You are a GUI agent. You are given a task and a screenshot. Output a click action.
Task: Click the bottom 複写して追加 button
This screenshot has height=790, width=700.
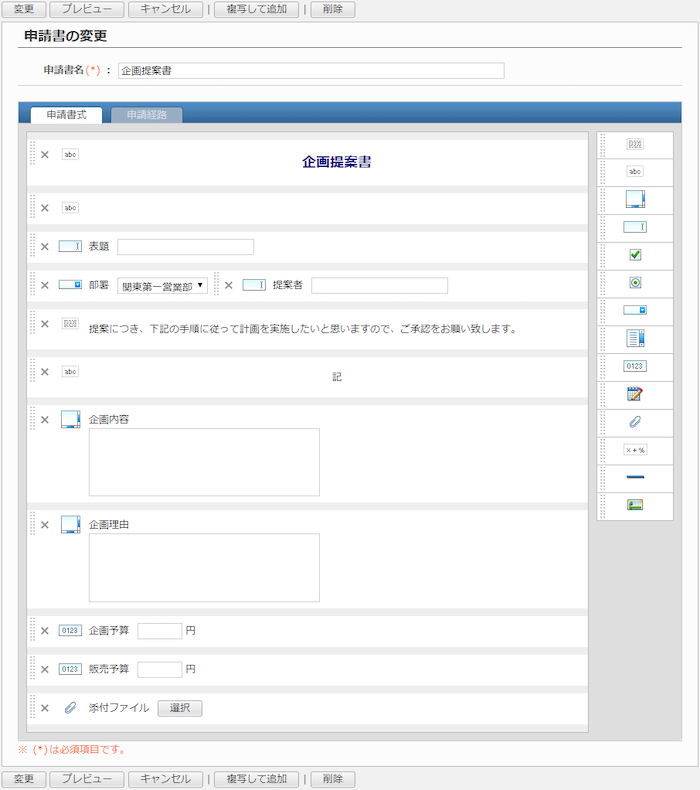[256, 779]
